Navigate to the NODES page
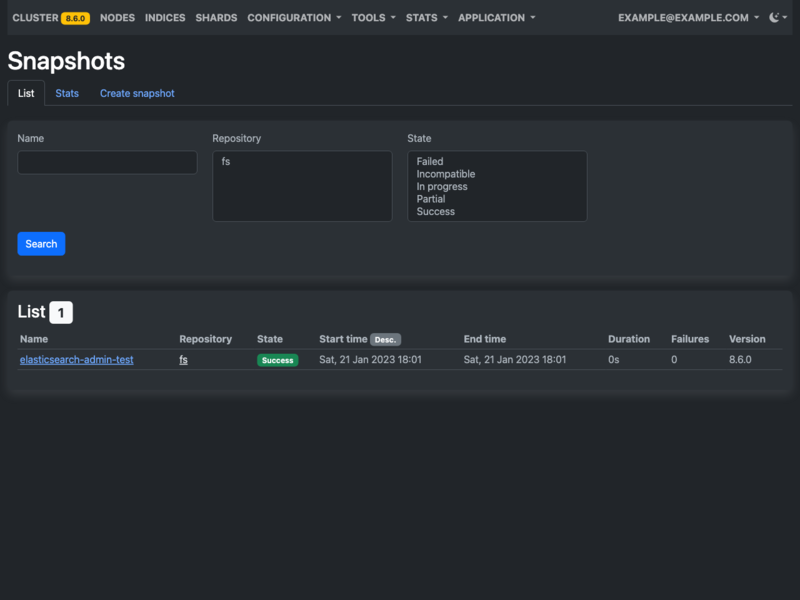 click(116, 17)
